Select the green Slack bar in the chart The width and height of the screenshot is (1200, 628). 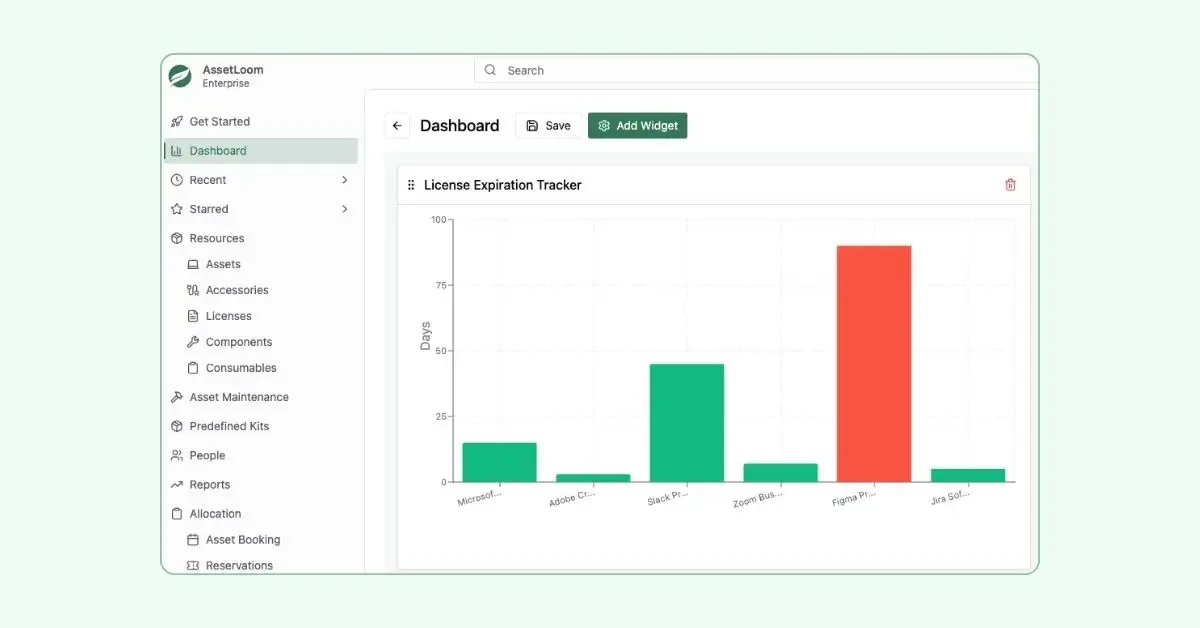pos(686,423)
